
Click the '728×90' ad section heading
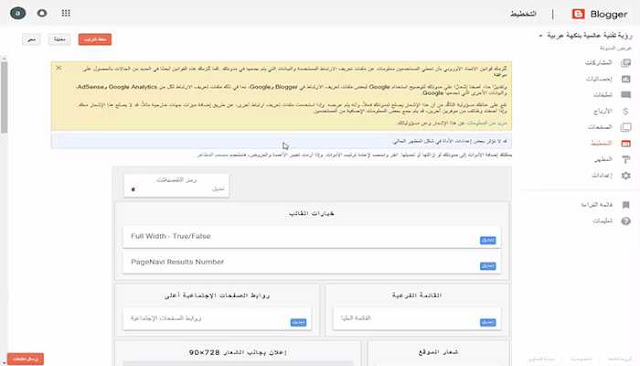click(x=238, y=352)
